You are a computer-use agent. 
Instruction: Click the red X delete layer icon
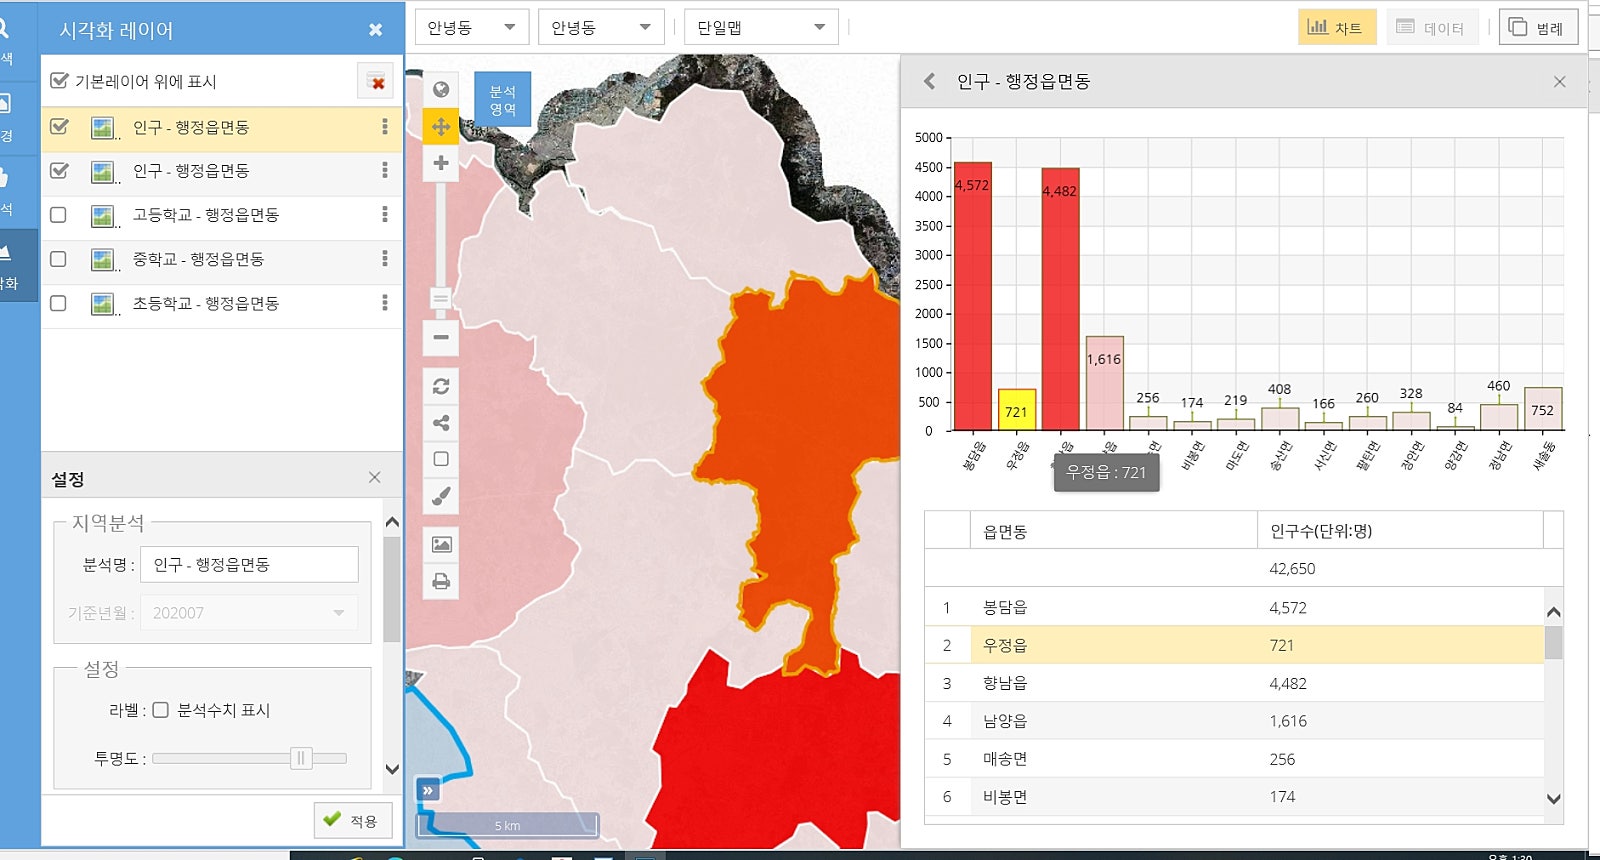pos(375,81)
